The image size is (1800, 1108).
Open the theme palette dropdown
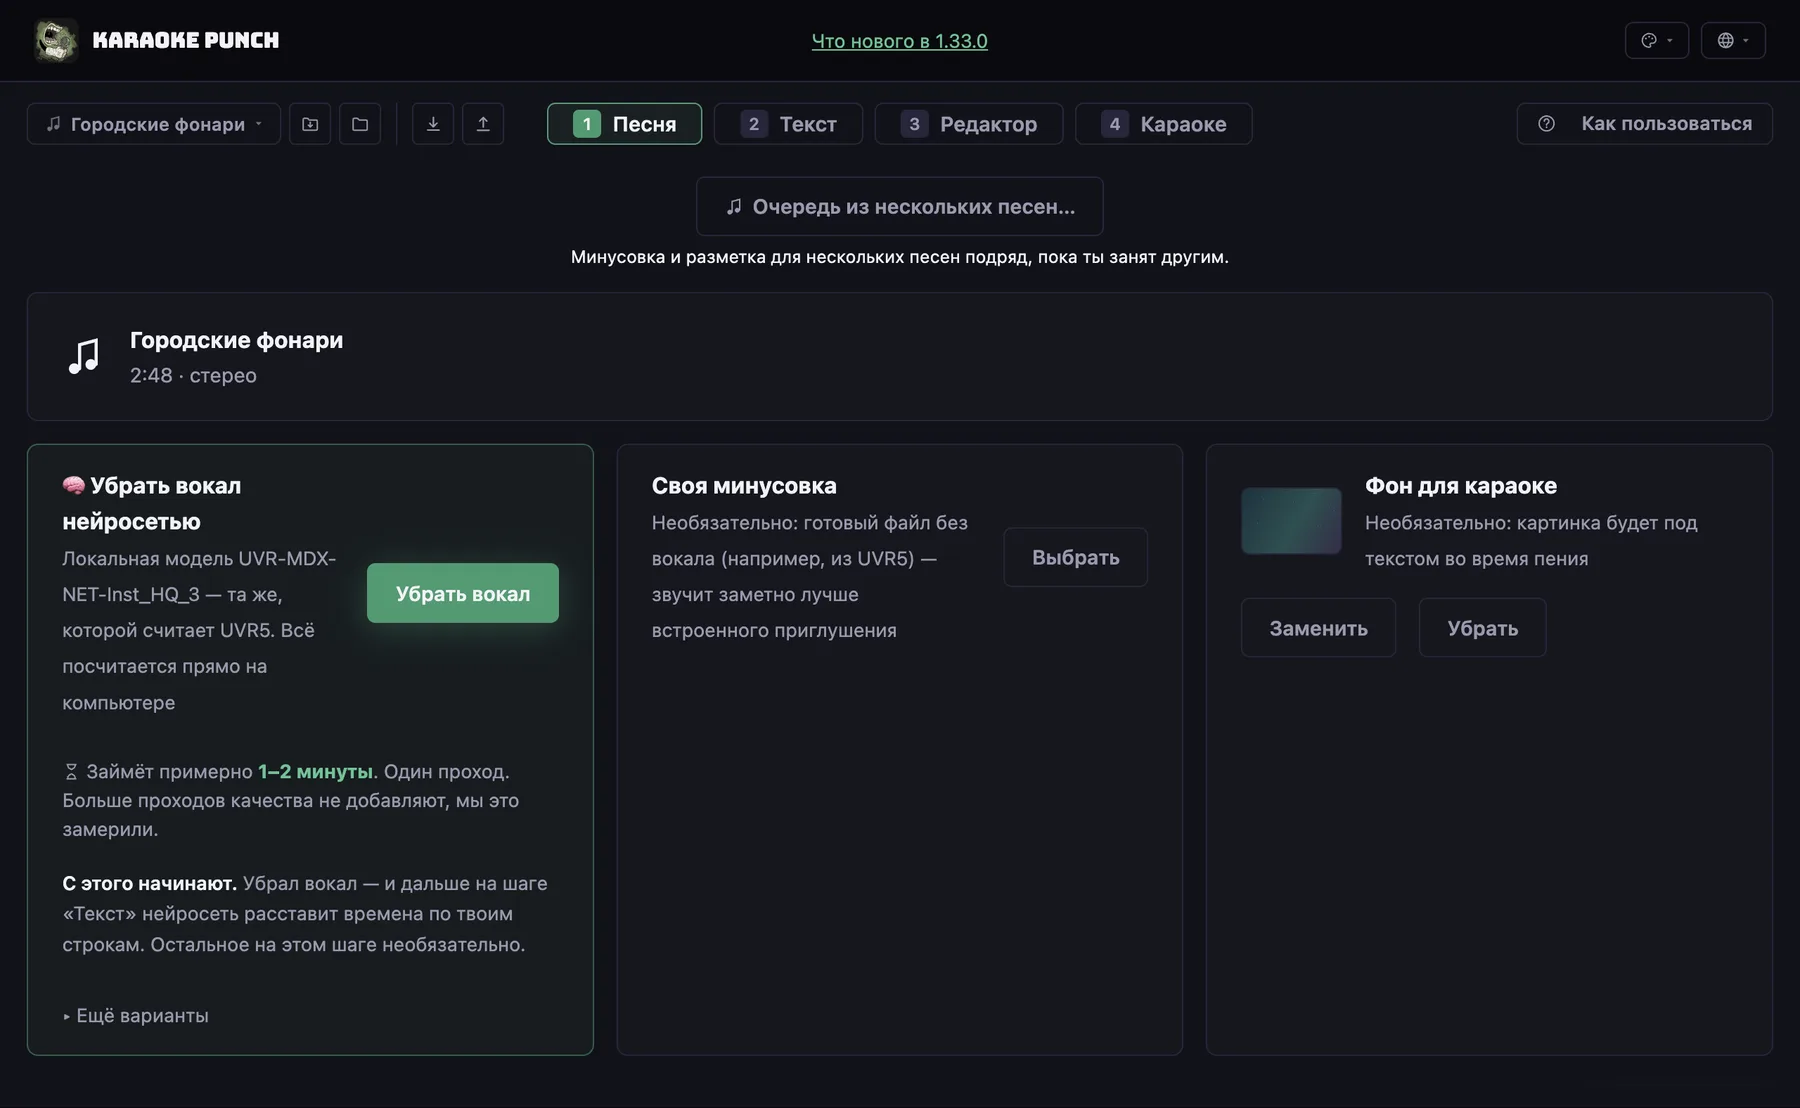coord(1657,40)
